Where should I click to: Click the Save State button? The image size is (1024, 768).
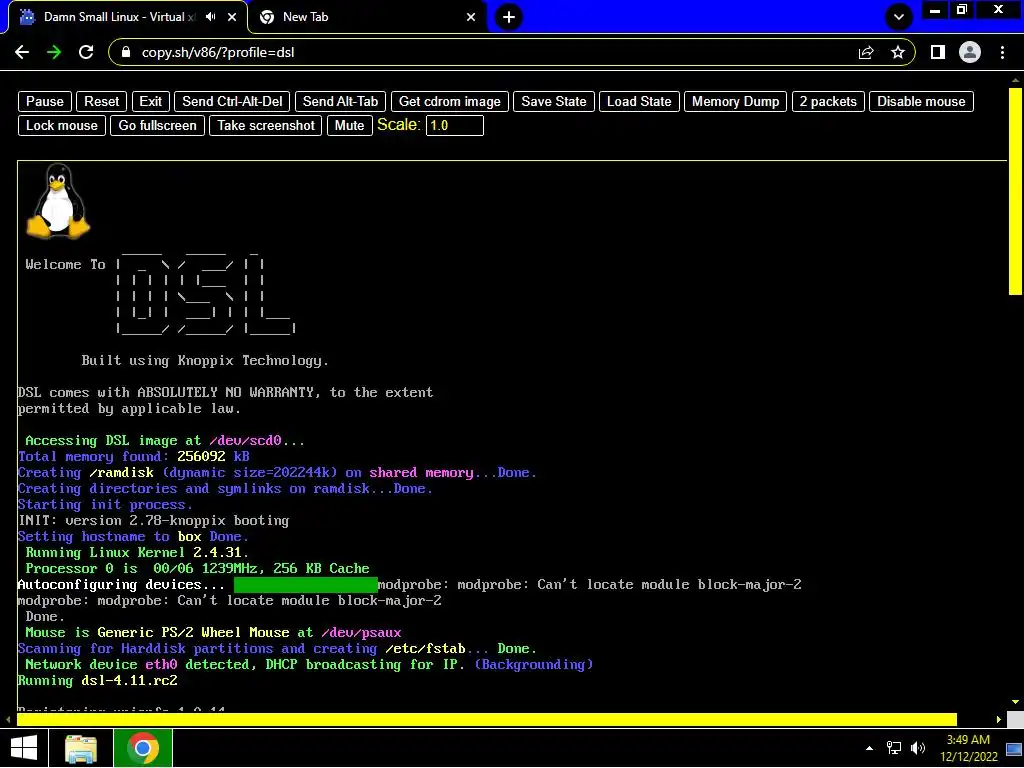pos(553,101)
